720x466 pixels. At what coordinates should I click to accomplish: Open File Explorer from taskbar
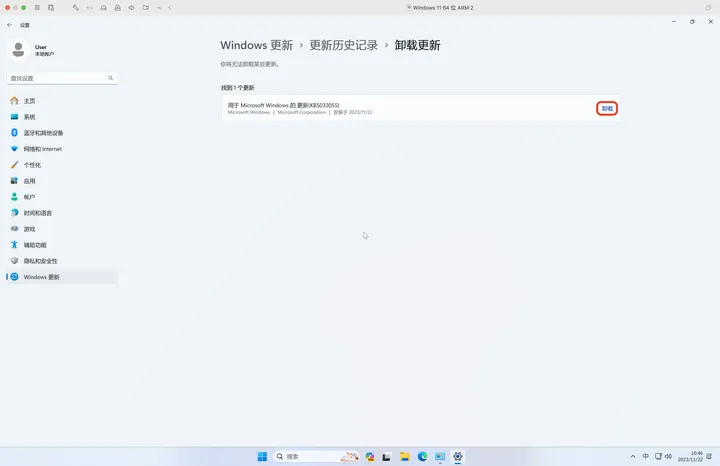405,456
